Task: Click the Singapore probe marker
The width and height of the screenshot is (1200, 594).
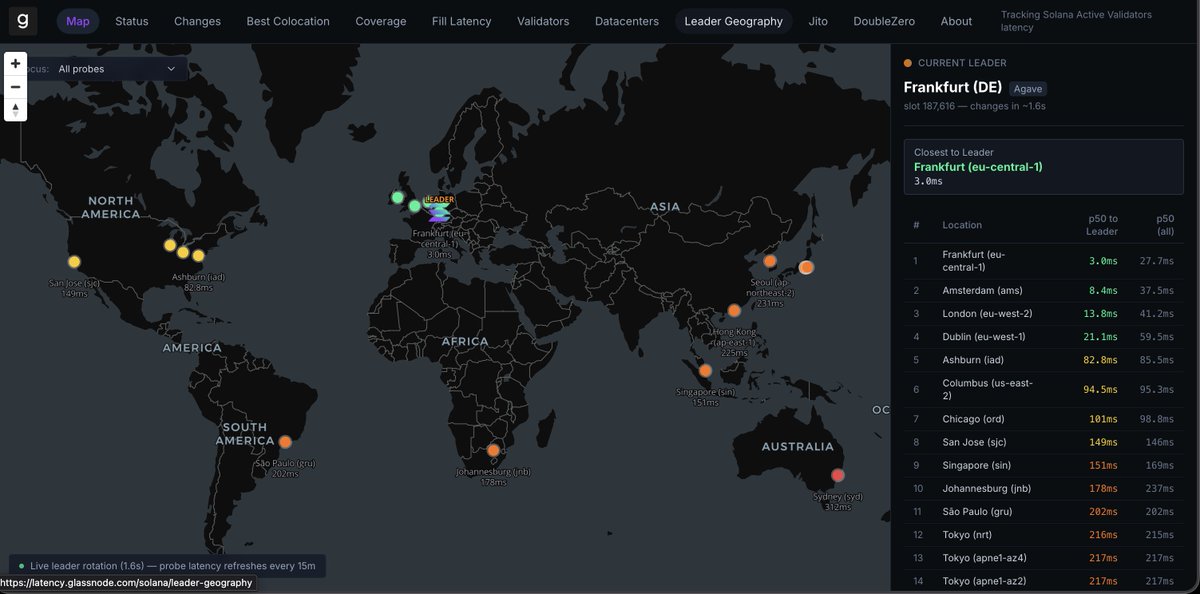Action: click(x=705, y=371)
